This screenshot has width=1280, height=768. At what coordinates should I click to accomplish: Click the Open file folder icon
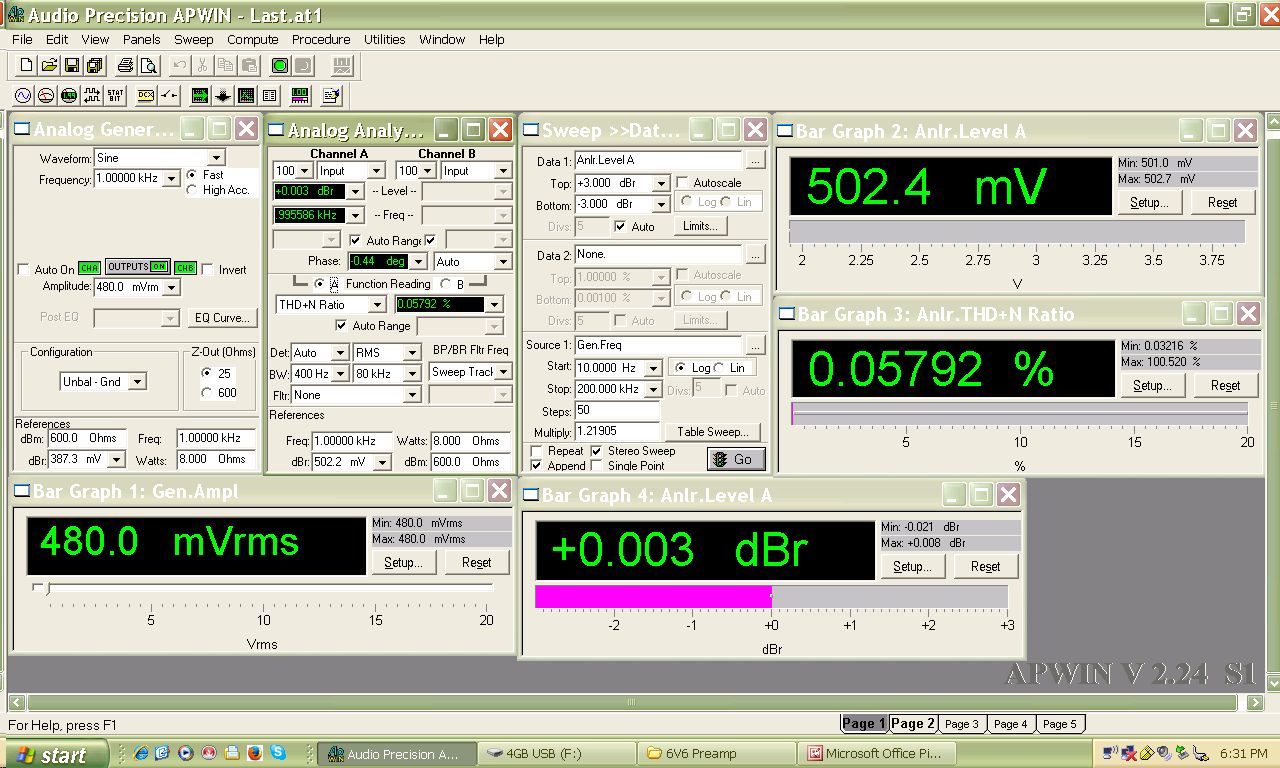[x=49, y=66]
